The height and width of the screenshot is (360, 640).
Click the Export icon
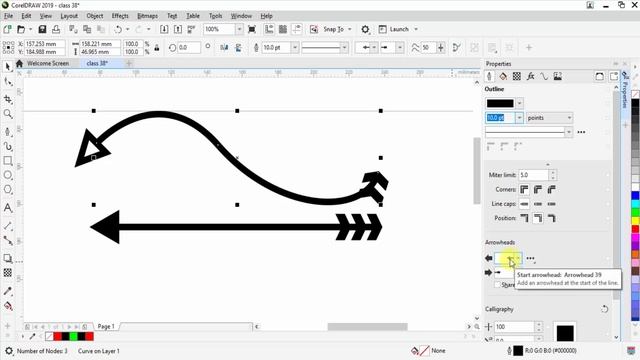[x=178, y=29]
